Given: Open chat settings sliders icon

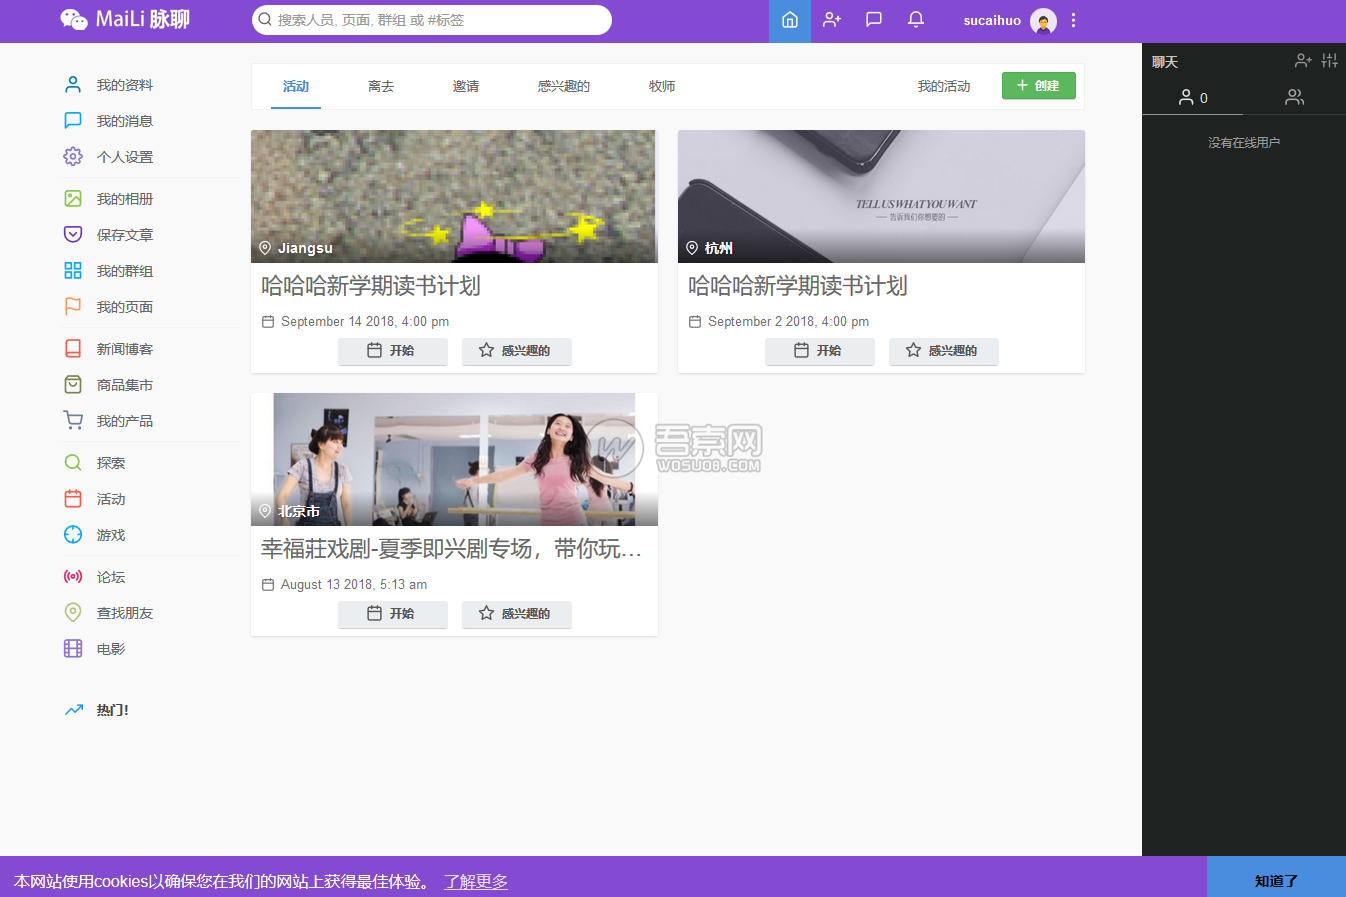Looking at the screenshot, I should tap(1329, 61).
